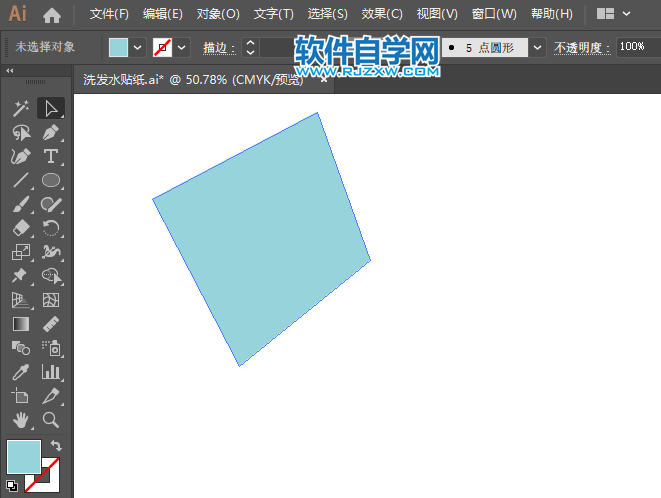This screenshot has width=661, height=498.
Task: Select the Type tool
Action: [x=51, y=156]
